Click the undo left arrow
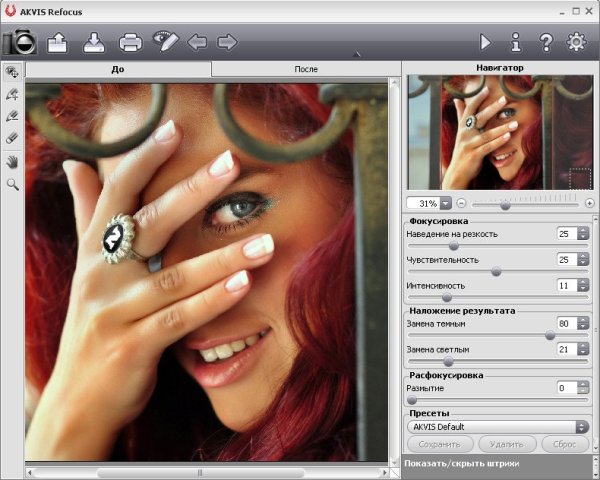The width and height of the screenshot is (600, 480). pos(197,42)
